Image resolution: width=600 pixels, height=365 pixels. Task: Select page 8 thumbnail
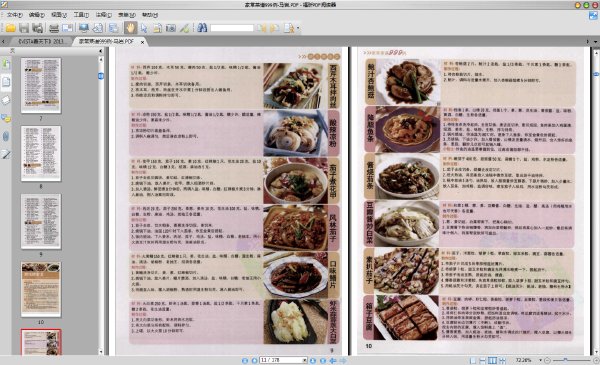point(41,153)
